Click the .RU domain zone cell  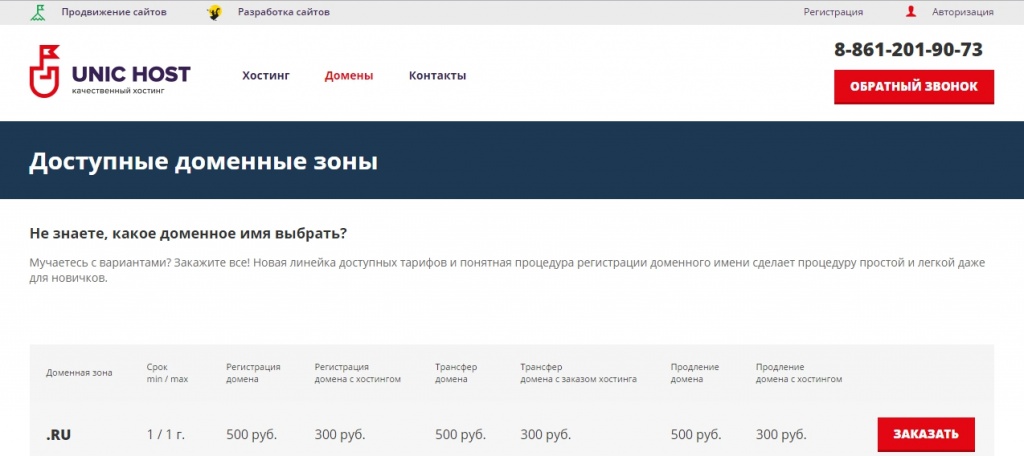tap(58, 434)
